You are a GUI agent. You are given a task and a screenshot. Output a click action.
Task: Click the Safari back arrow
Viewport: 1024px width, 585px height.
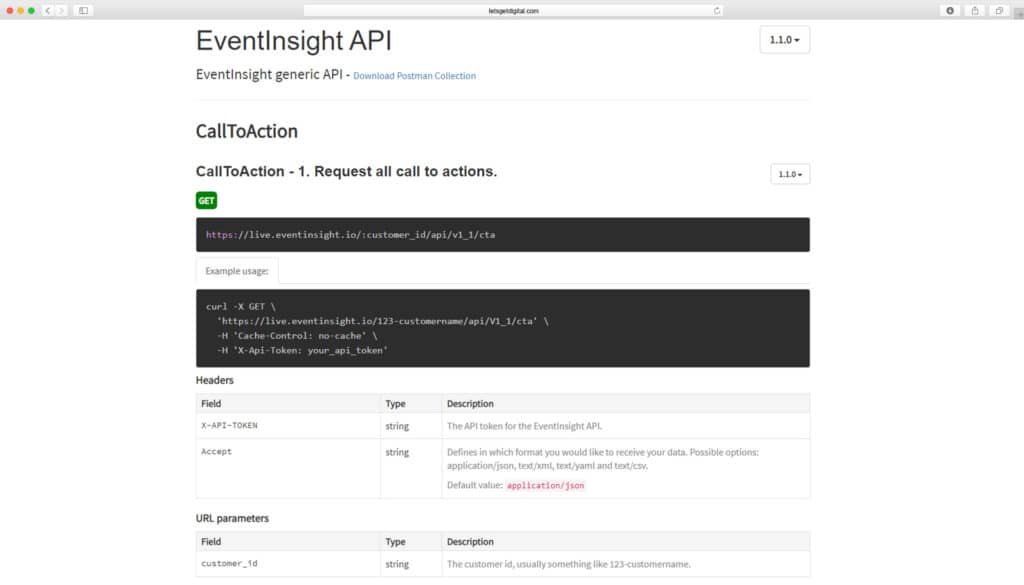pos(48,10)
